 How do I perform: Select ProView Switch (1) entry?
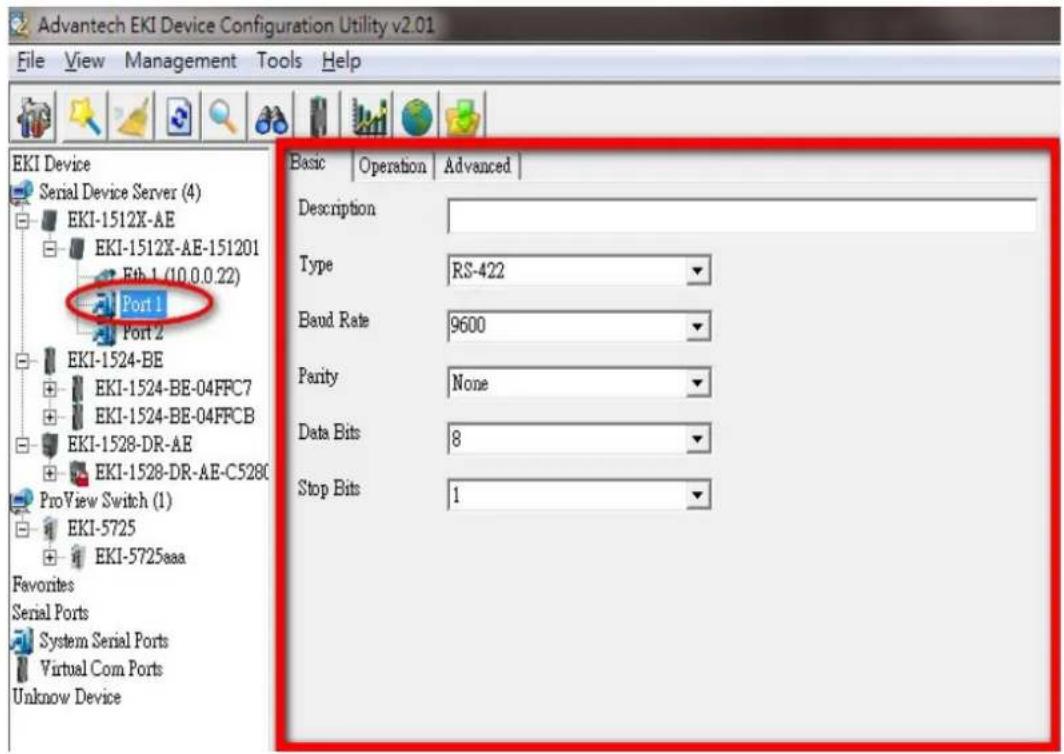click(105, 501)
